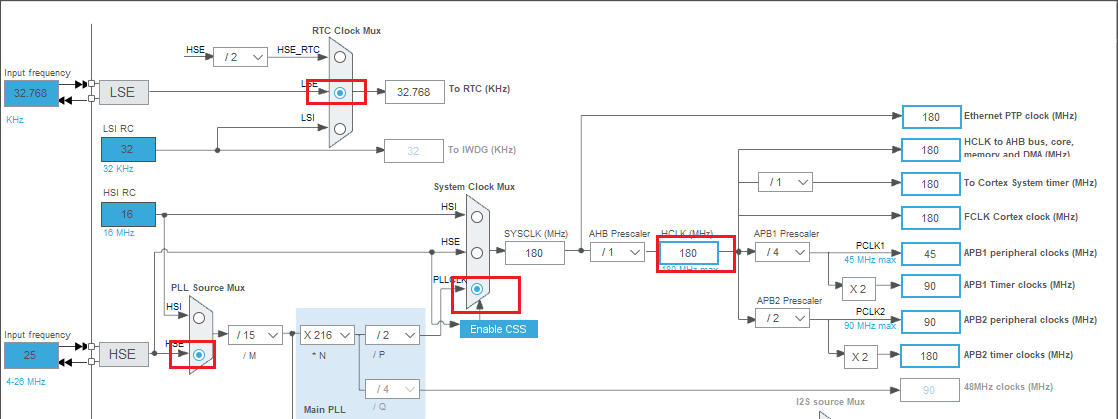
Task: Click the 45 MHz max note
Action: click(870, 260)
